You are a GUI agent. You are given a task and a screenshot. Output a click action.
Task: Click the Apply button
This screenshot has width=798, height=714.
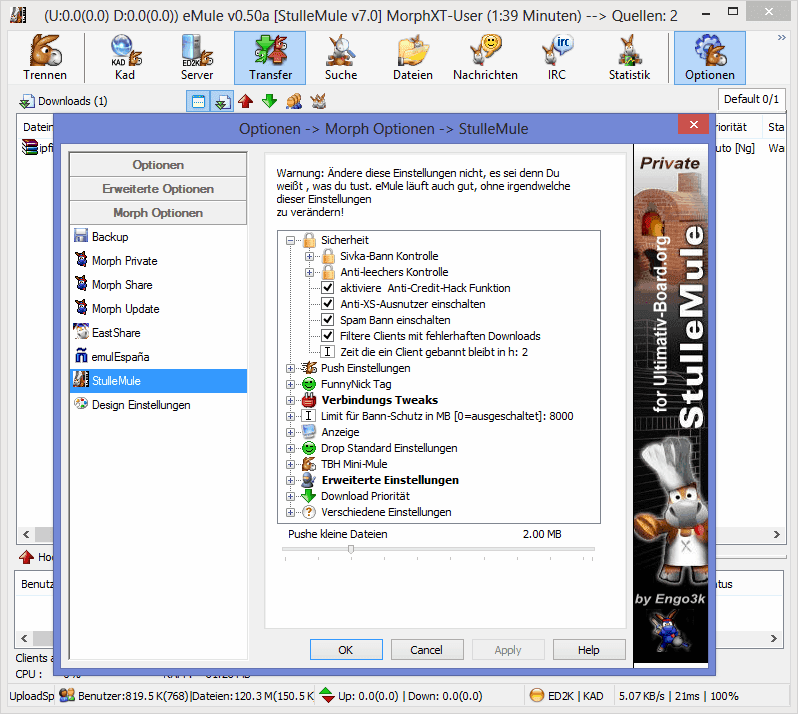[508, 650]
